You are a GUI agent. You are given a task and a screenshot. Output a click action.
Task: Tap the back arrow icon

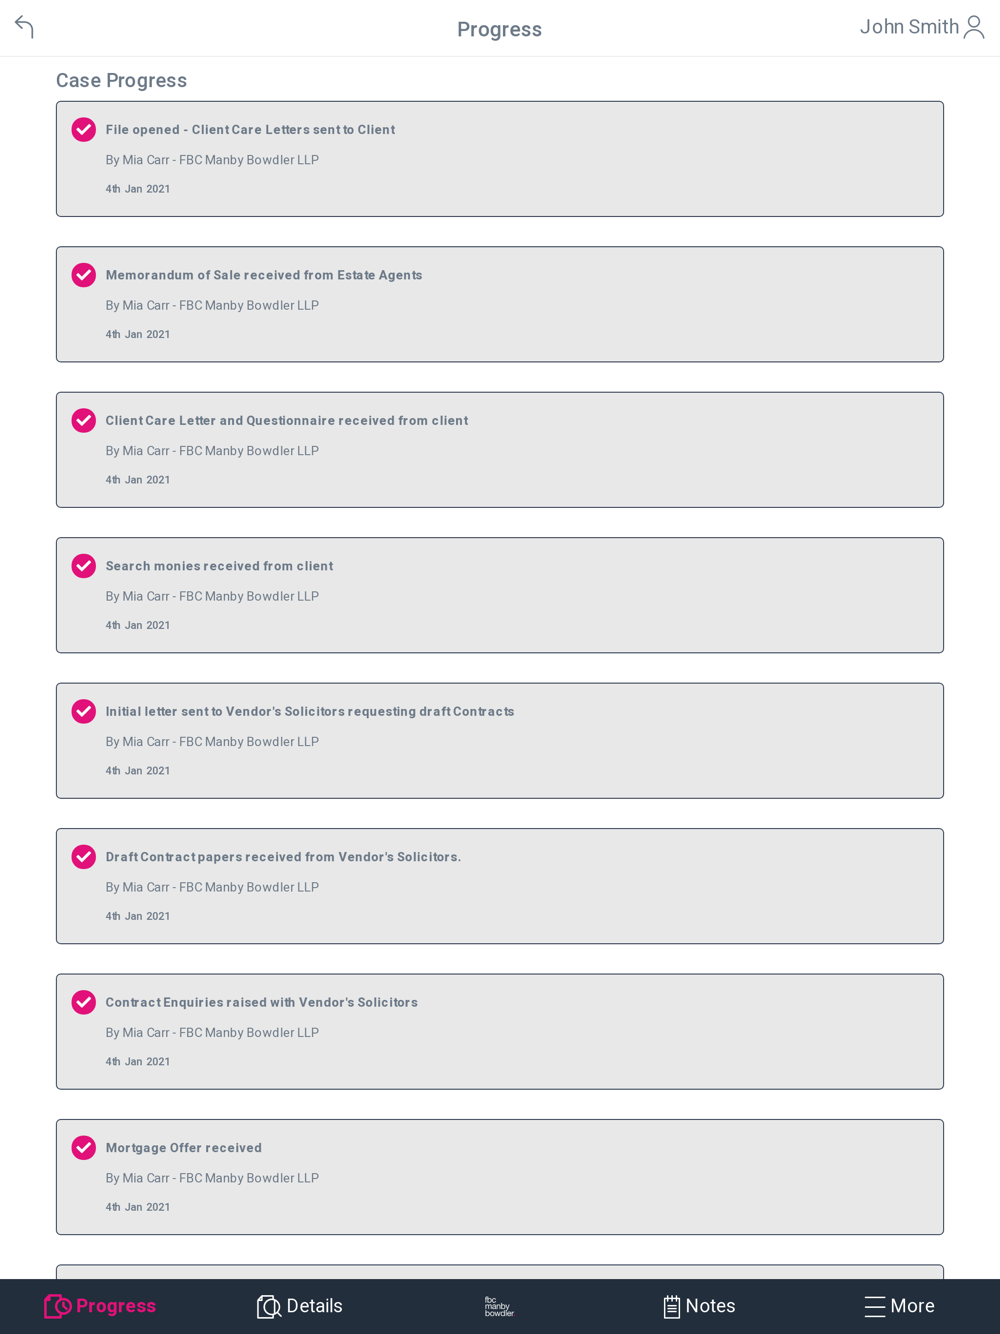pos(25,27)
